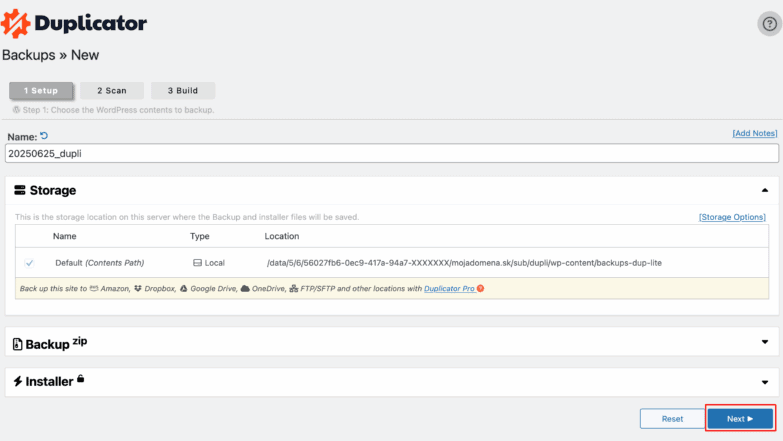Click the Storage heading text
Screen dimensions: 783x441
(x=53, y=190)
